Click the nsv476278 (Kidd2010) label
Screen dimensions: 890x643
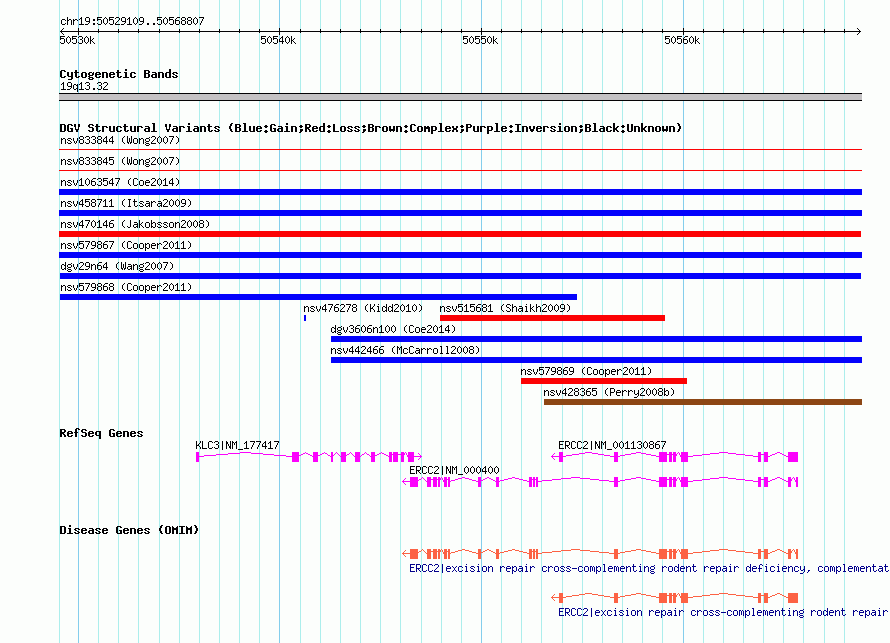point(363,308)
